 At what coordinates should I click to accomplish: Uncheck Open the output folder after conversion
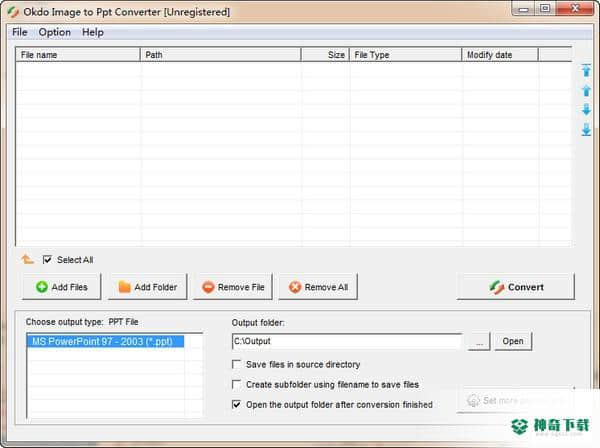(x=236, y=404)
